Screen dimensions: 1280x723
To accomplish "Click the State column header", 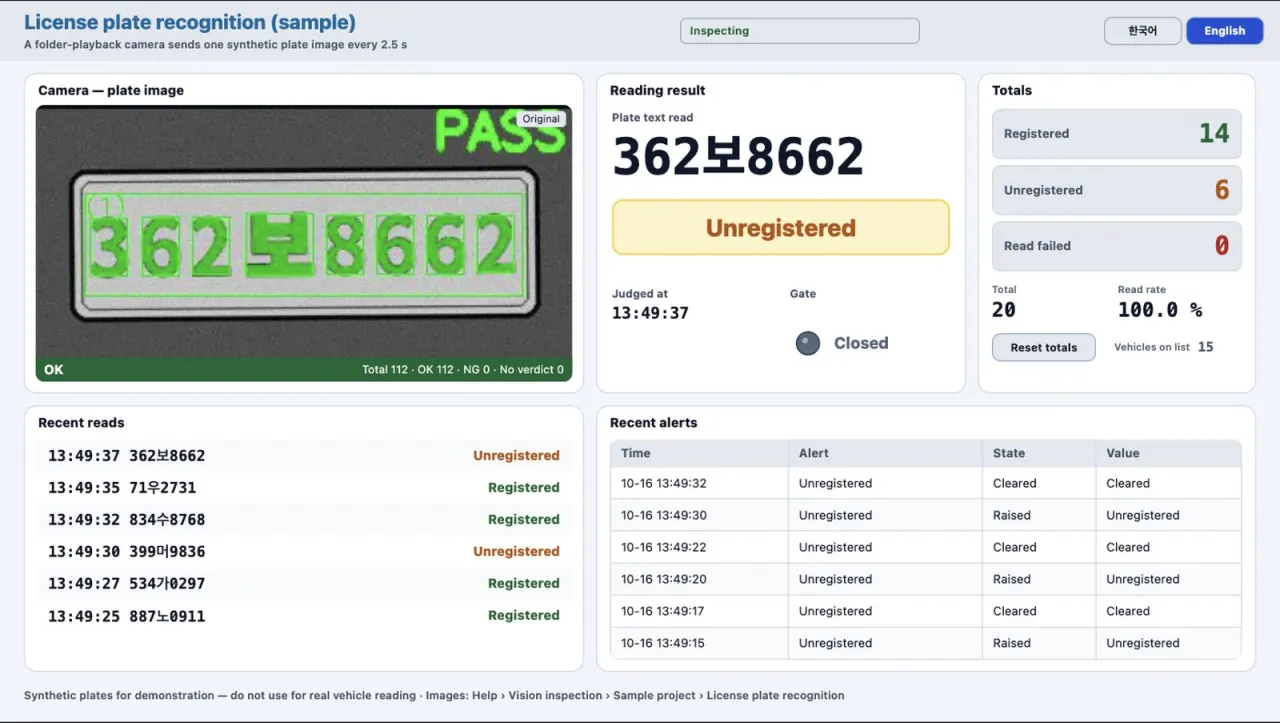I will click(x=1038, y=453).
